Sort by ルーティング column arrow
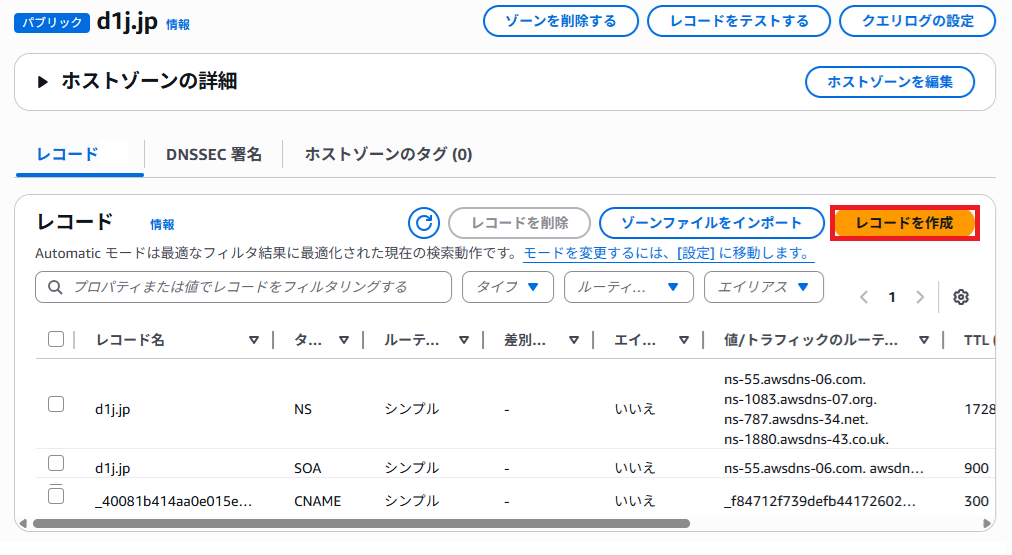The image size is (1012, 555). pos(464,340)
